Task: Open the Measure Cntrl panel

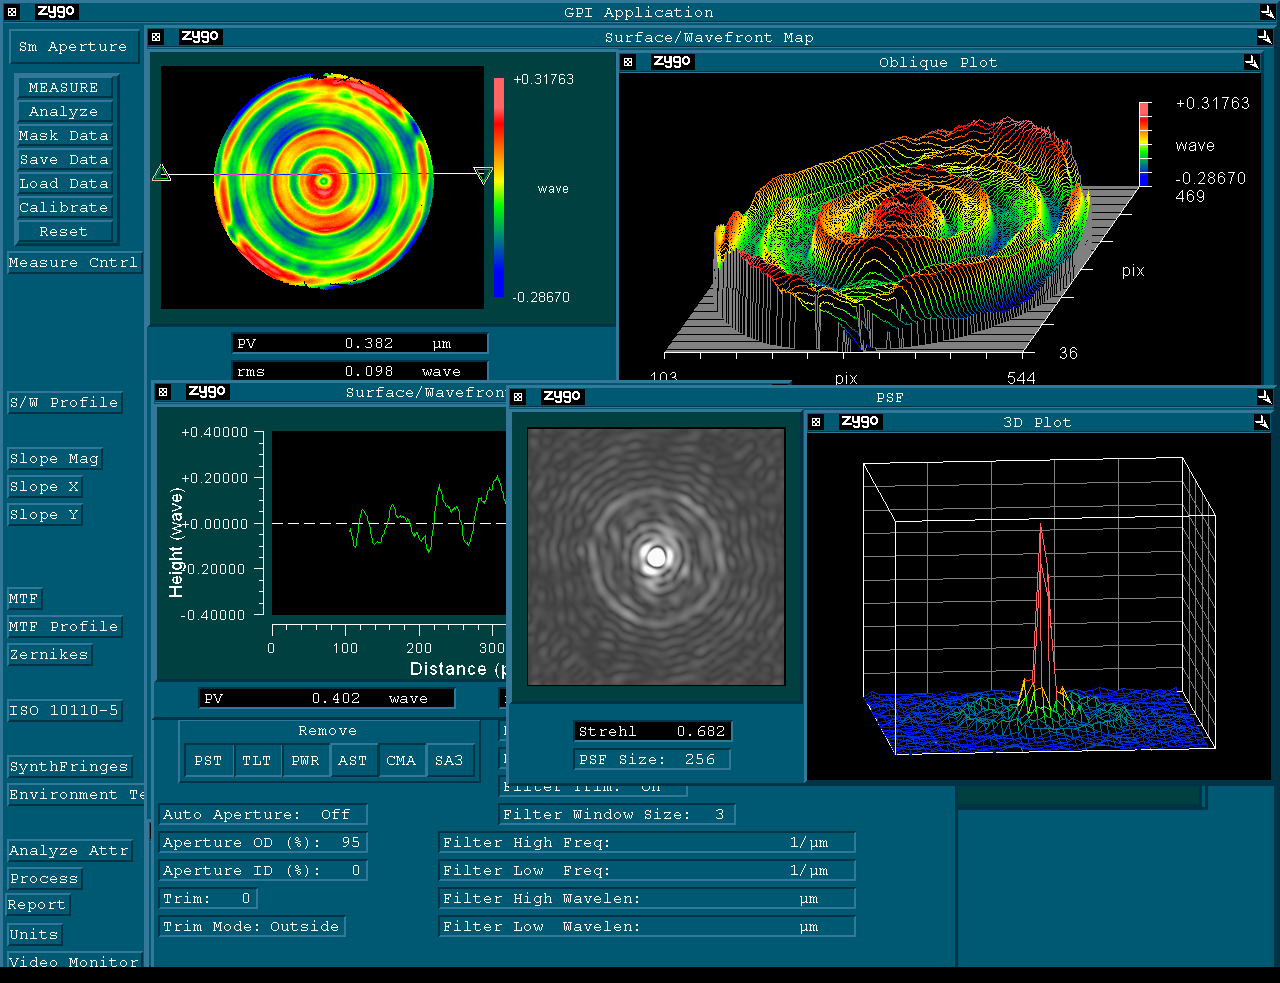Action: click(73, 263)
